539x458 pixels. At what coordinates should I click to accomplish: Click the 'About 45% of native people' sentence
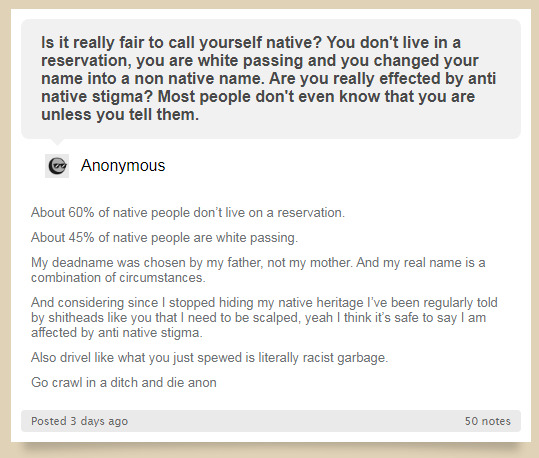[x=164, y=238]
